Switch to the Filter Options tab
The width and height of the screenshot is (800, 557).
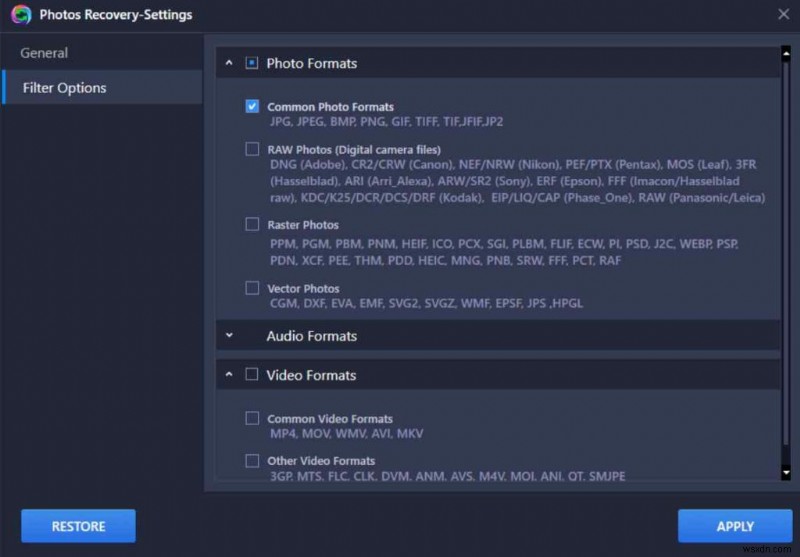(67, 88)
